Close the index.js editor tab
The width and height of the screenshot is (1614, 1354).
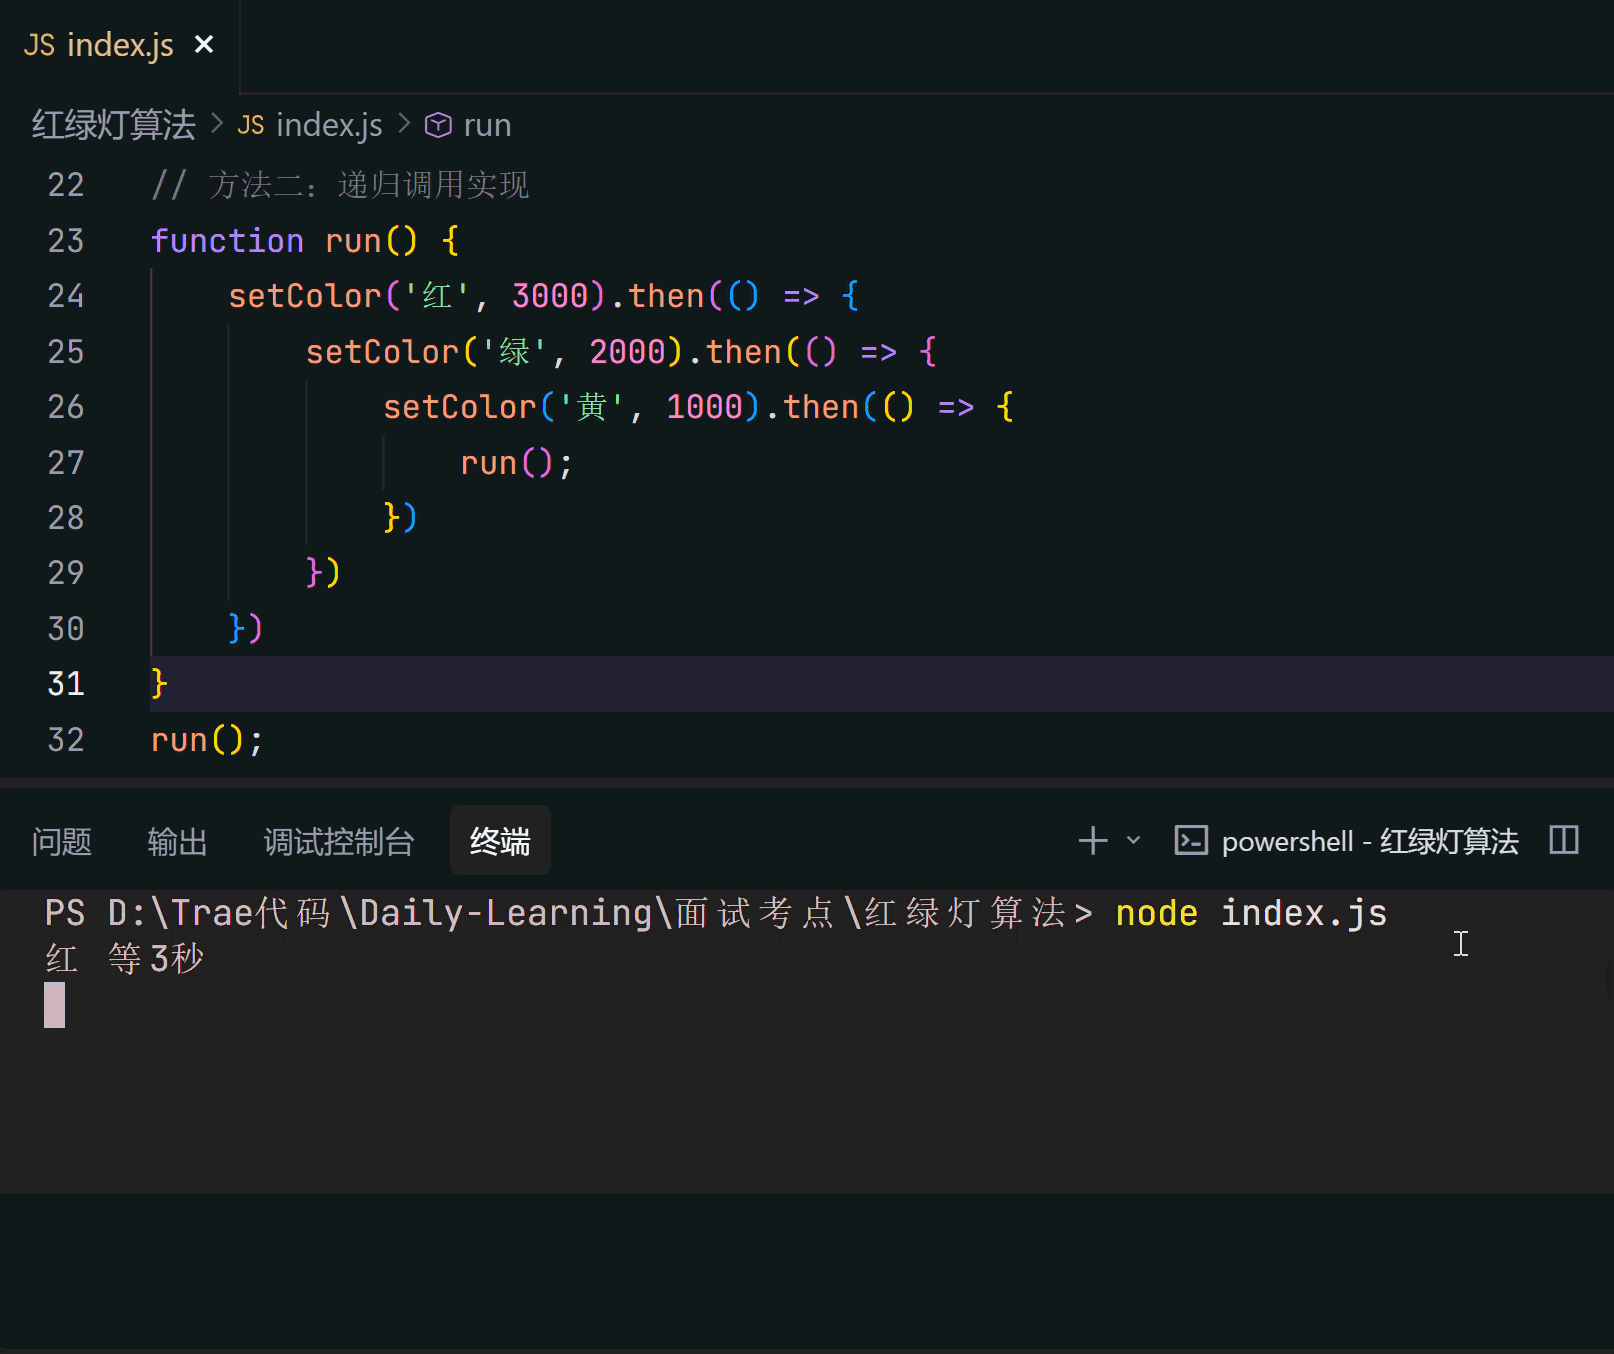[x=204, y=44]
